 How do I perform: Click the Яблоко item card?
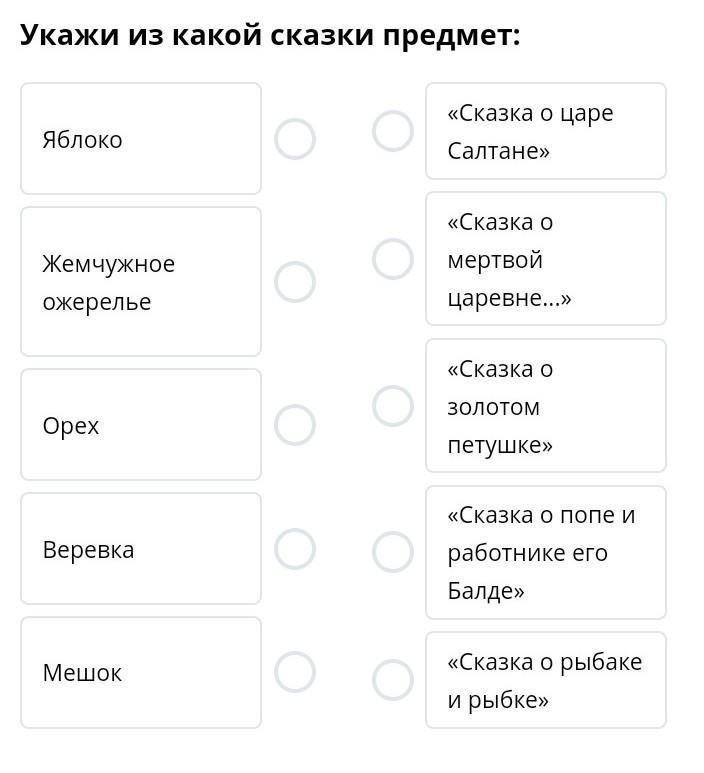[141, 139]
